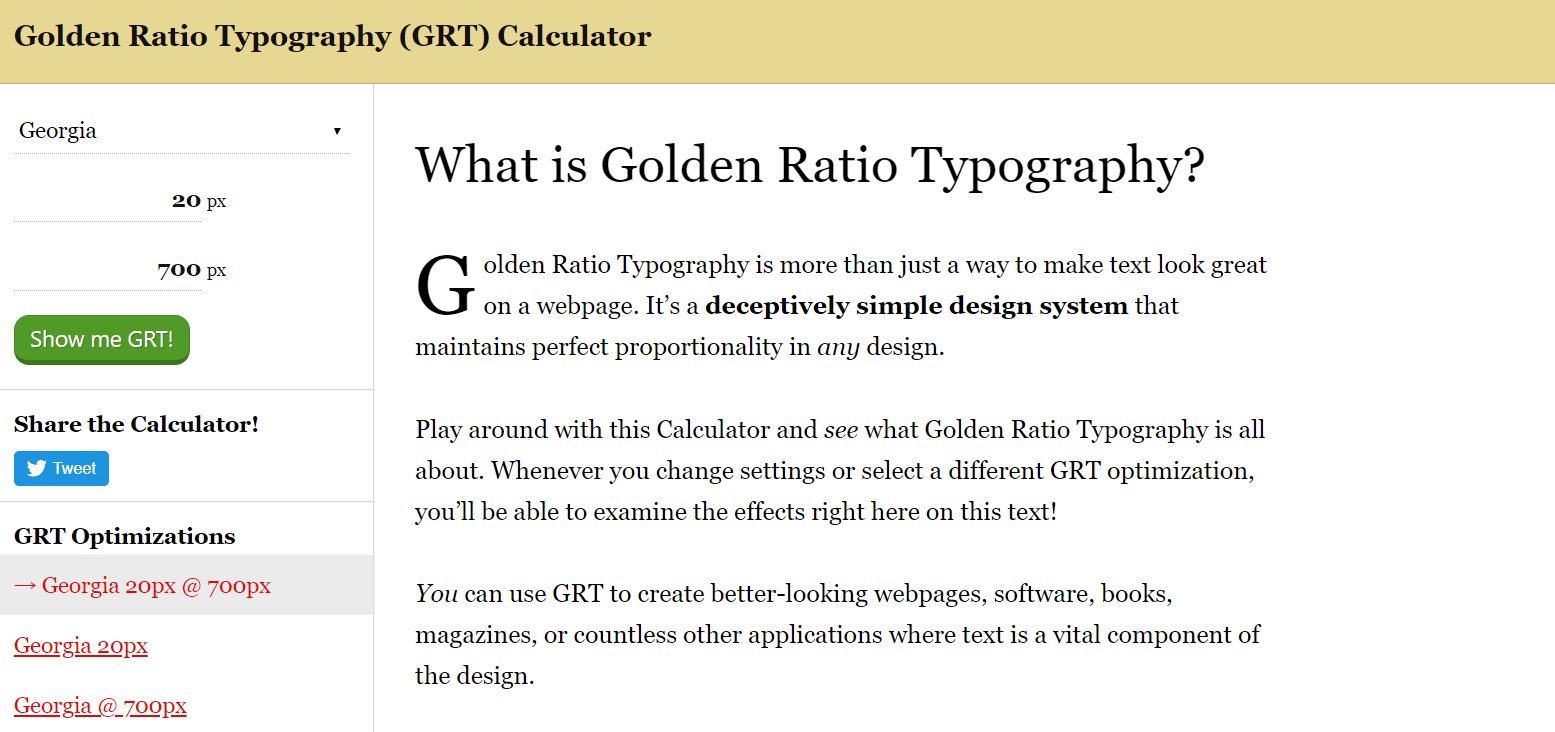Click the italic word any
This screenshot has width=1555, height=732.
click(x=838, y=348)
